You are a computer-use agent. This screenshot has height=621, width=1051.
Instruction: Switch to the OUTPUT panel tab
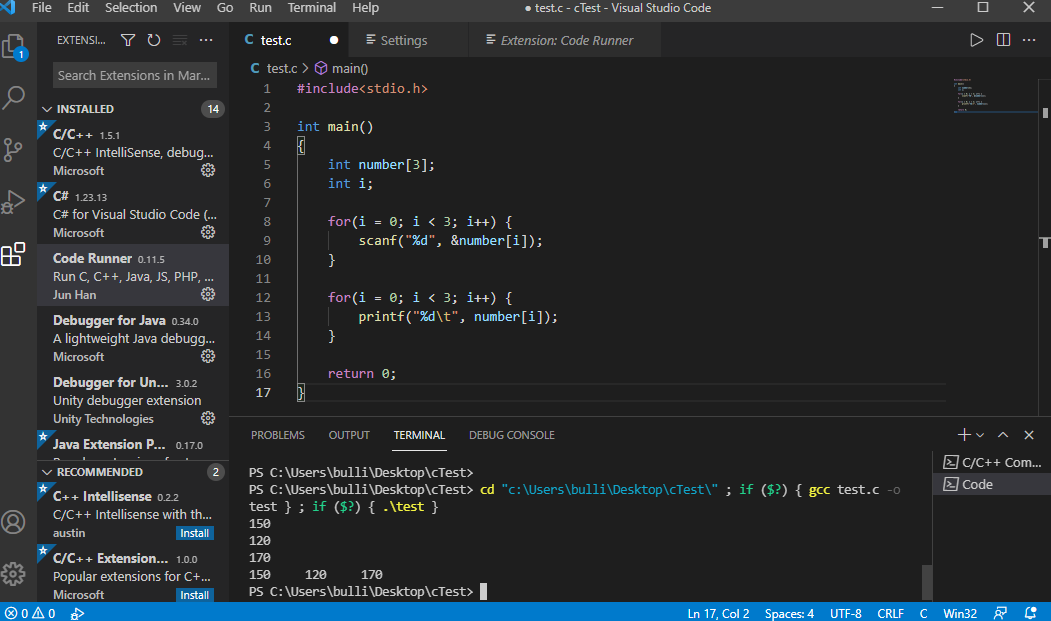(349, 435)
